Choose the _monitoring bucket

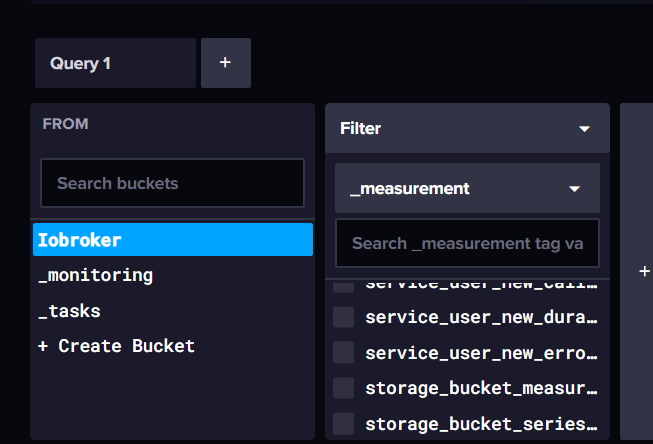coord(96,275)
